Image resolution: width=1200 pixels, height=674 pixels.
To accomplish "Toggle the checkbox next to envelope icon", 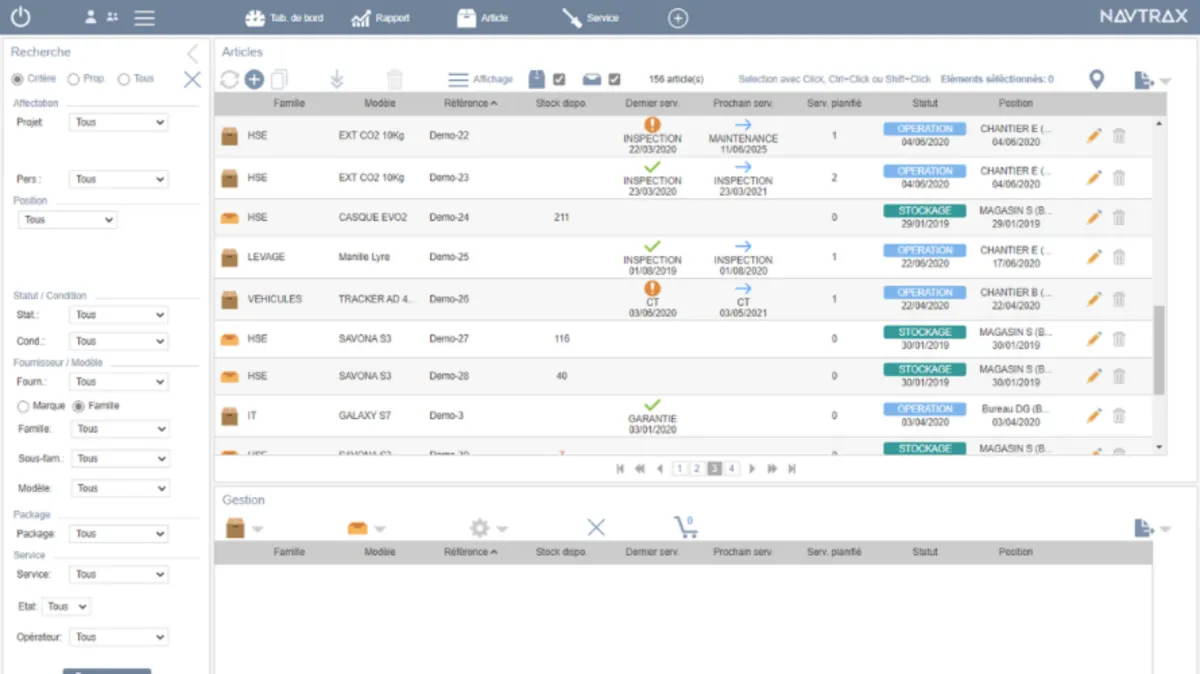I will [x=614, y=80].
